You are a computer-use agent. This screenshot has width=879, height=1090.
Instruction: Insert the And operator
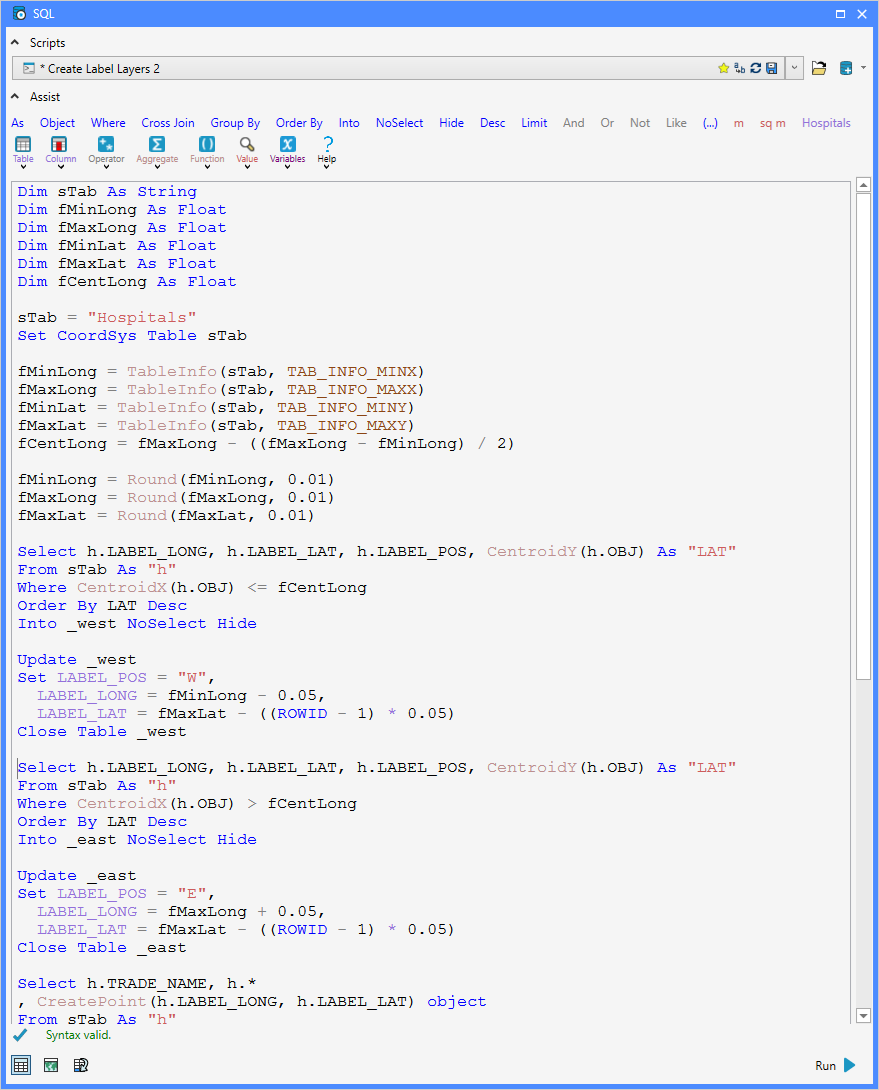(574, 123)
